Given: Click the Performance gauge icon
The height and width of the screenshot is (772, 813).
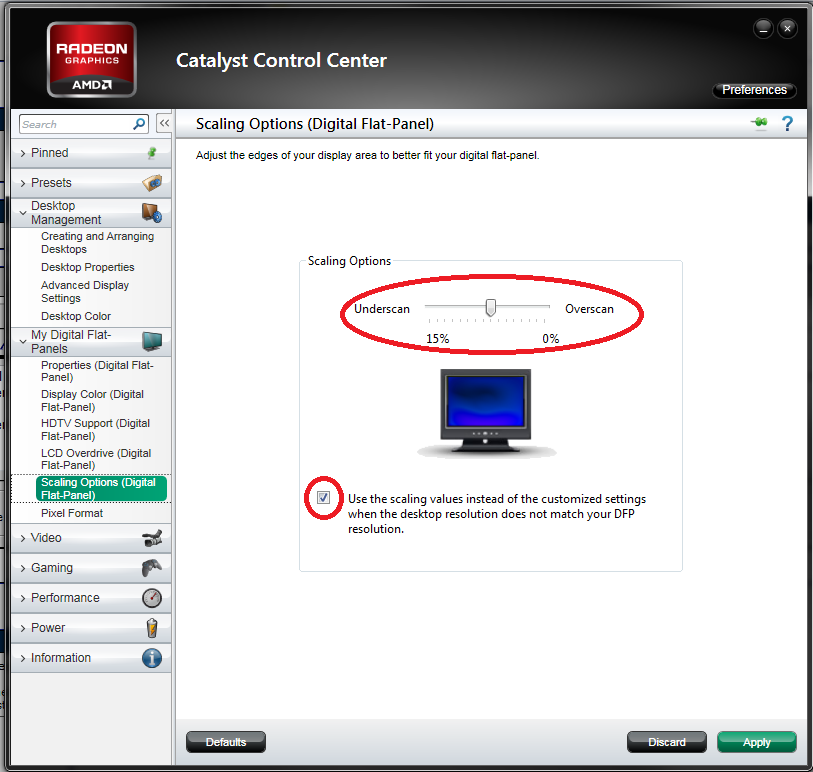Looking at the screenshot, I should (152, 598).
